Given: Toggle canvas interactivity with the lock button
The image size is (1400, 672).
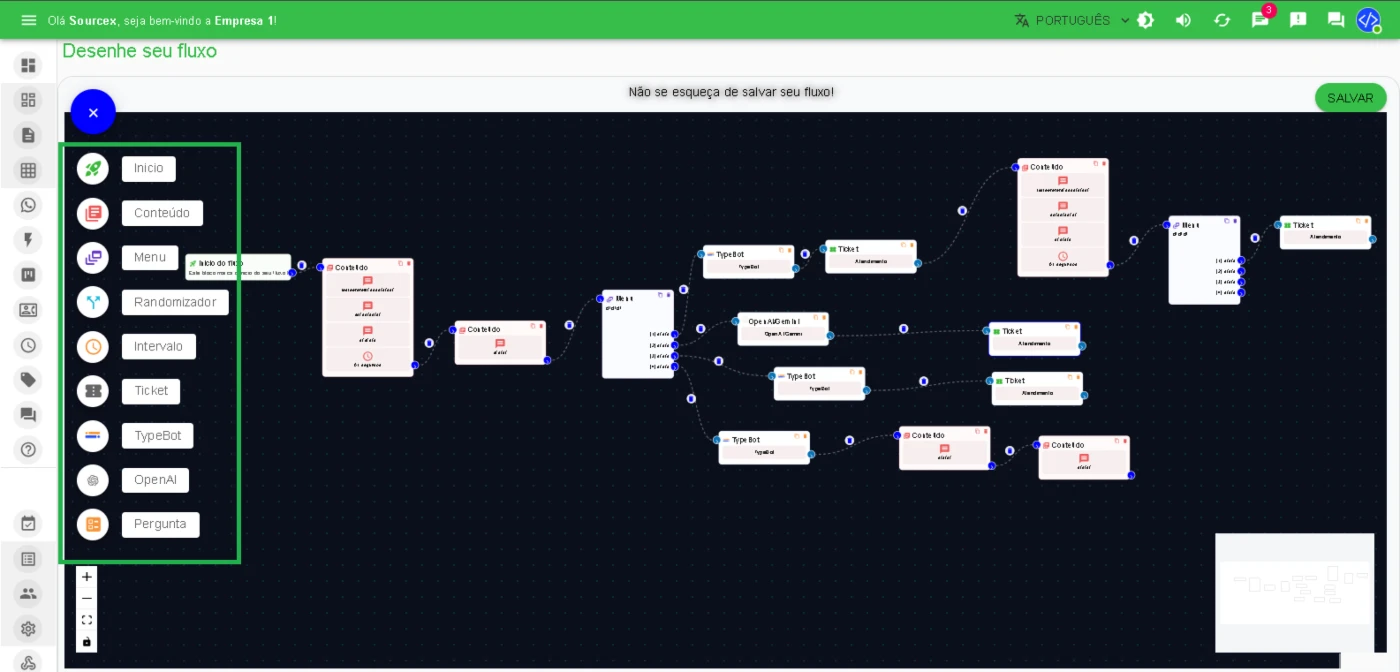Looking at the screenshot, I should [87, 642].
